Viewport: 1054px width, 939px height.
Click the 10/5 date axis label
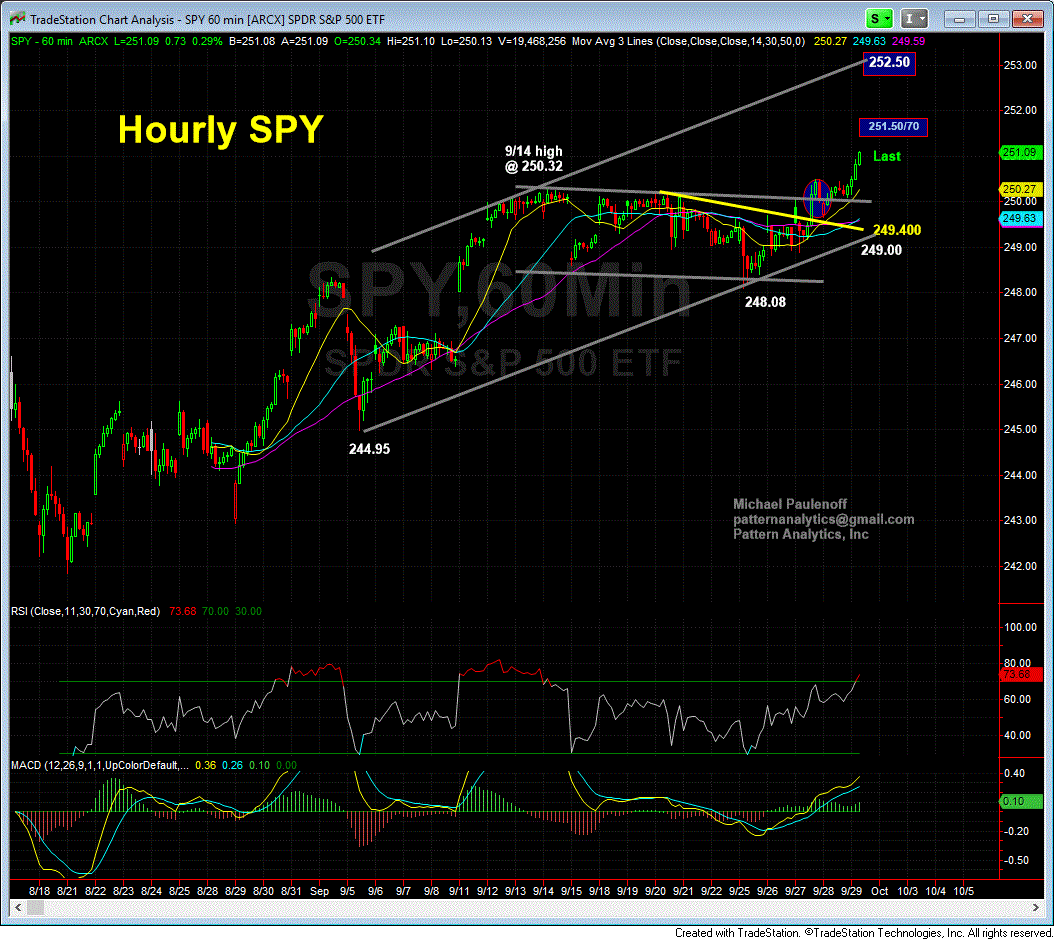click(963, 891)
